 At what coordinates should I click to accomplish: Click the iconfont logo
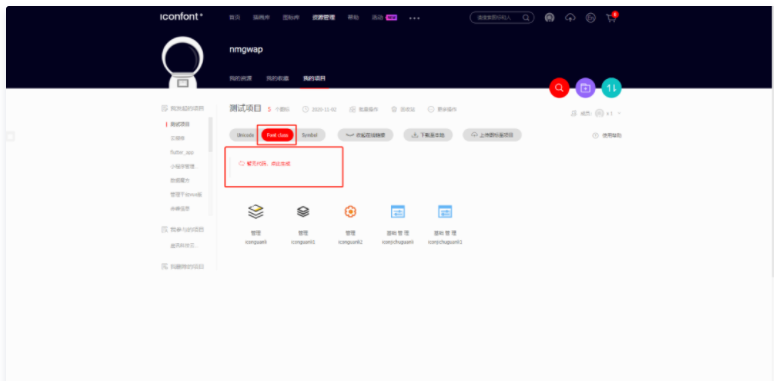[181, 17]
